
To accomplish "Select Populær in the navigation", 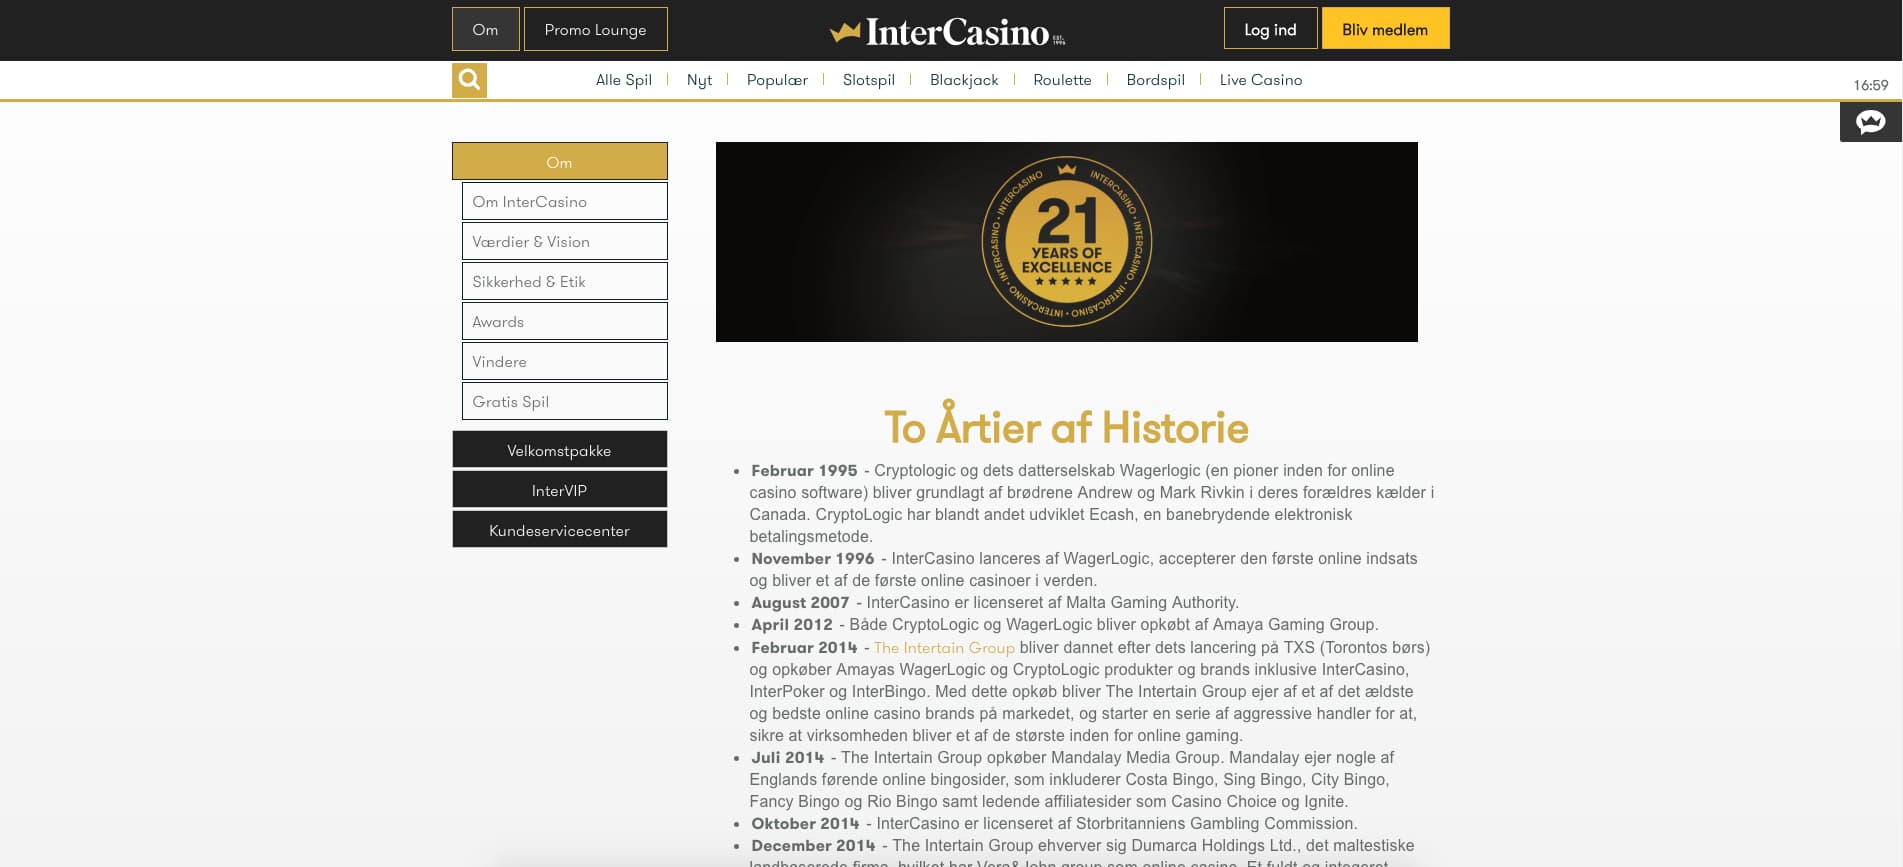I will point(777,80).
